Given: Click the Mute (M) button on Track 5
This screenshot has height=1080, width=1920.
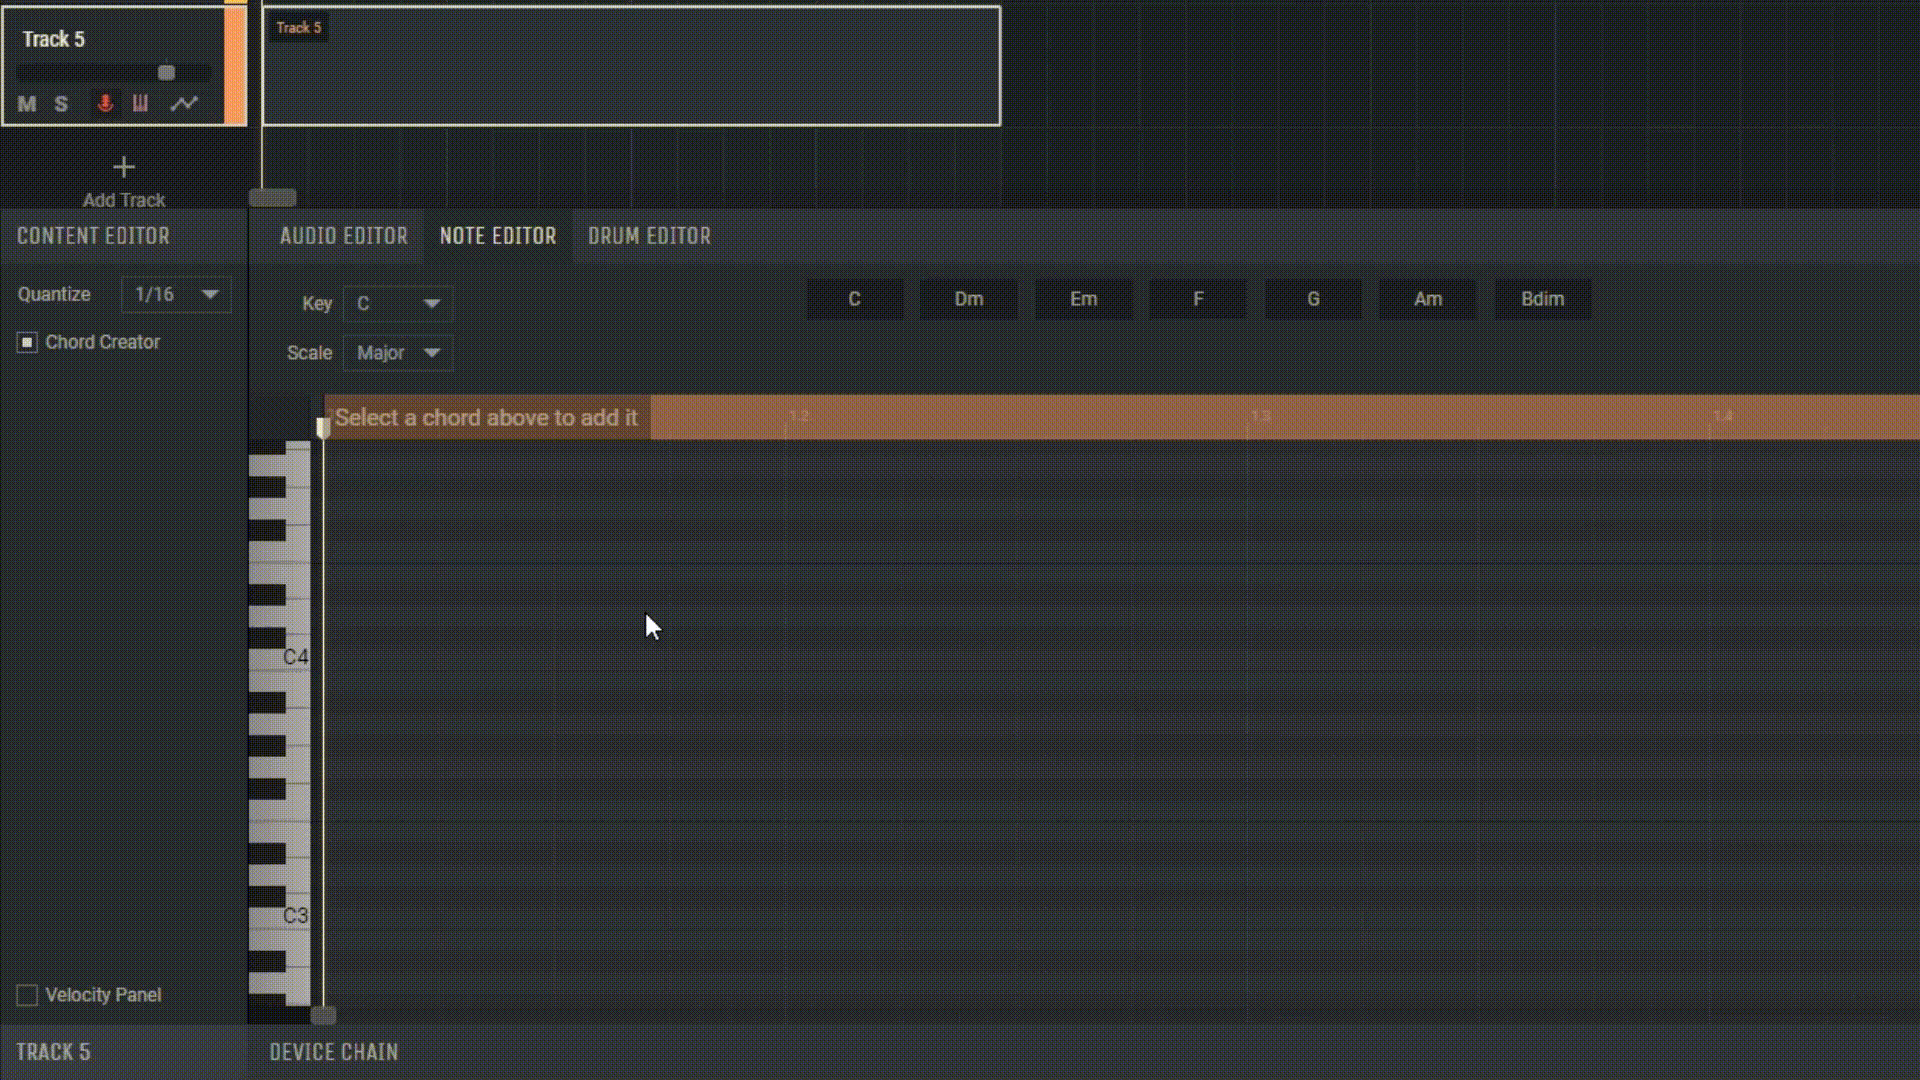Looking at the screenshot, I should [x=26, y=103].
